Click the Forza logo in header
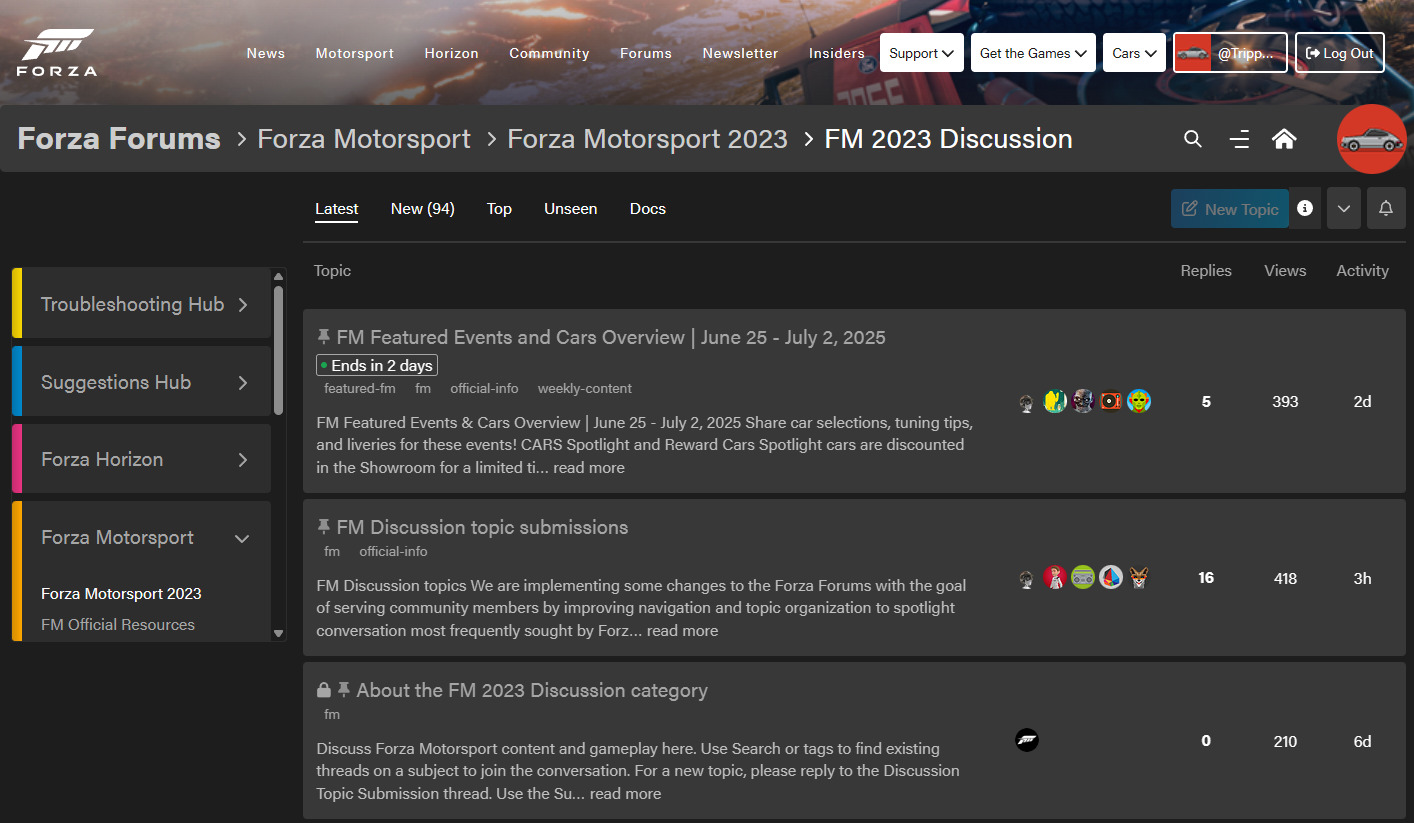 coord(57,53)
